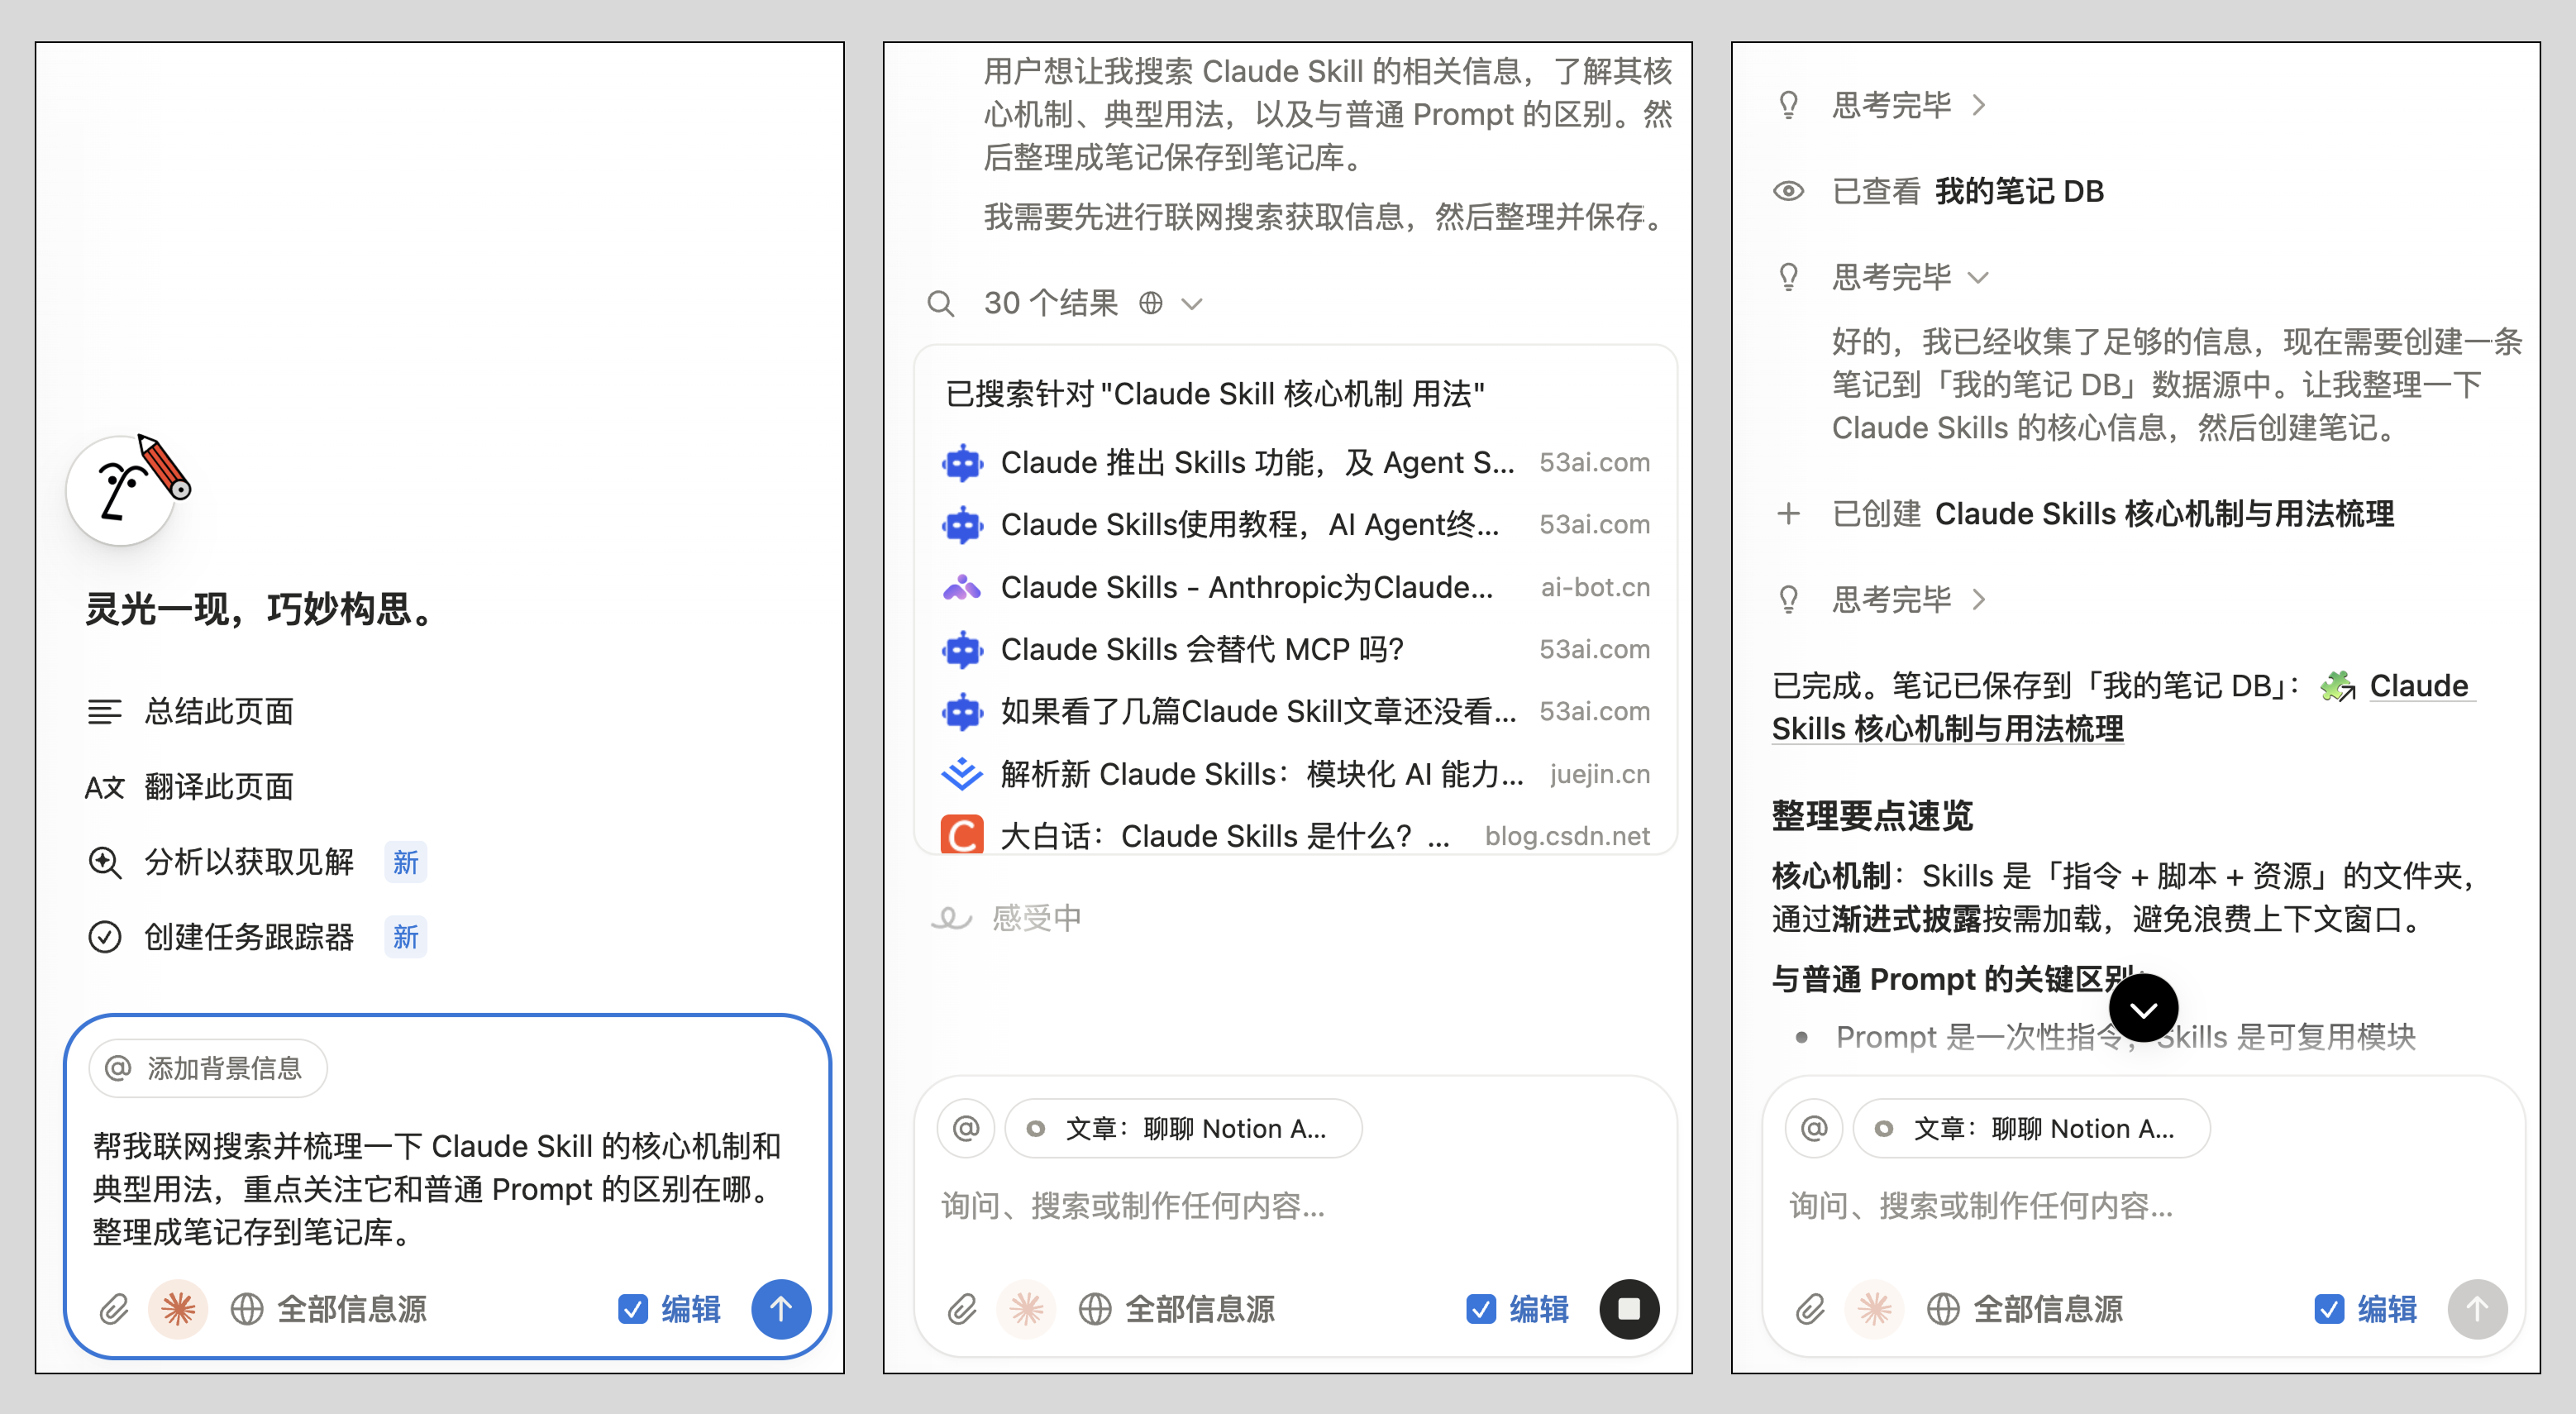The height and width of the screenshot is (1414, 2576).
Task: Collapse the expanded 思考完毕 section
Action: tap(1980, 277)
